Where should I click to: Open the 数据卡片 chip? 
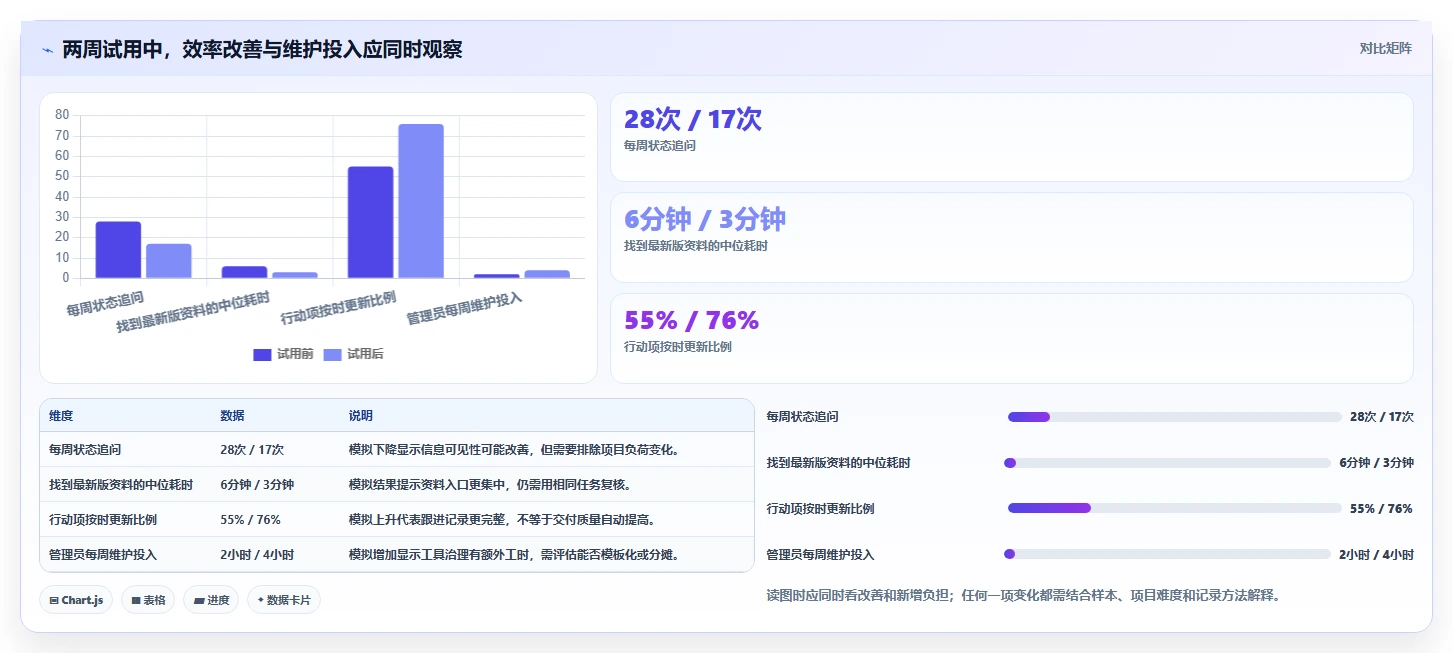(x=284, y=600)
